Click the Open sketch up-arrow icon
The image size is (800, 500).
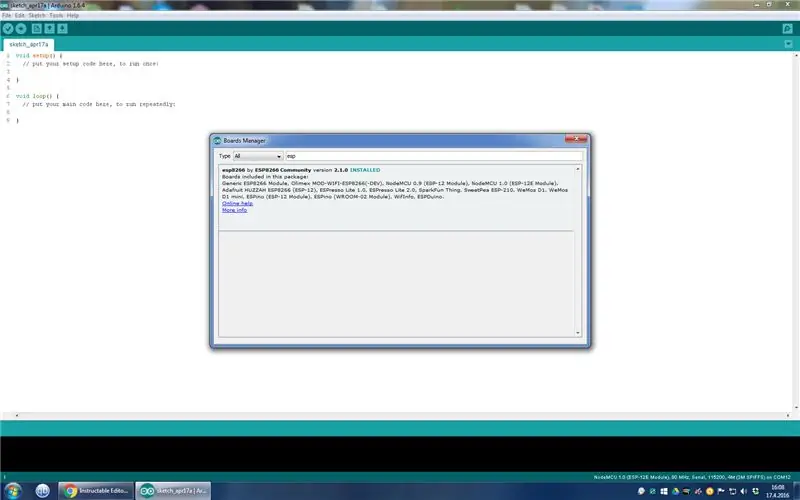point(49,29)
